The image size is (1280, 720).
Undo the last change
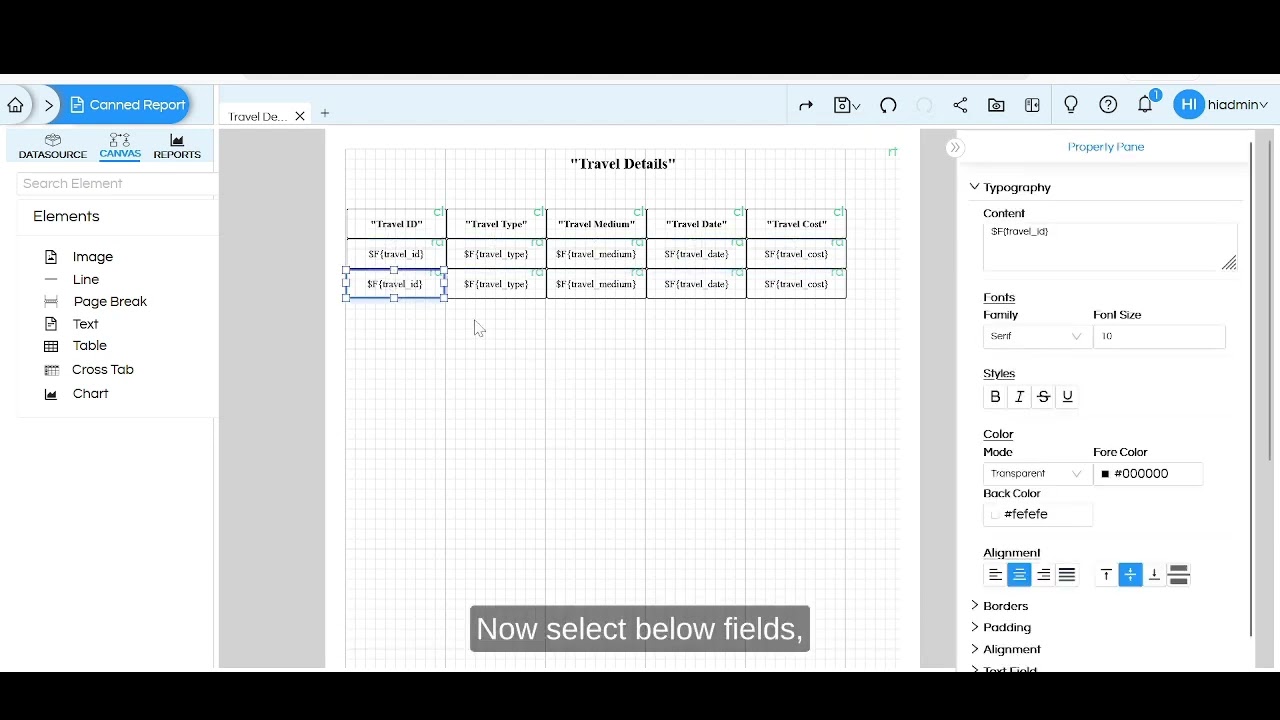tap(888, 105)
